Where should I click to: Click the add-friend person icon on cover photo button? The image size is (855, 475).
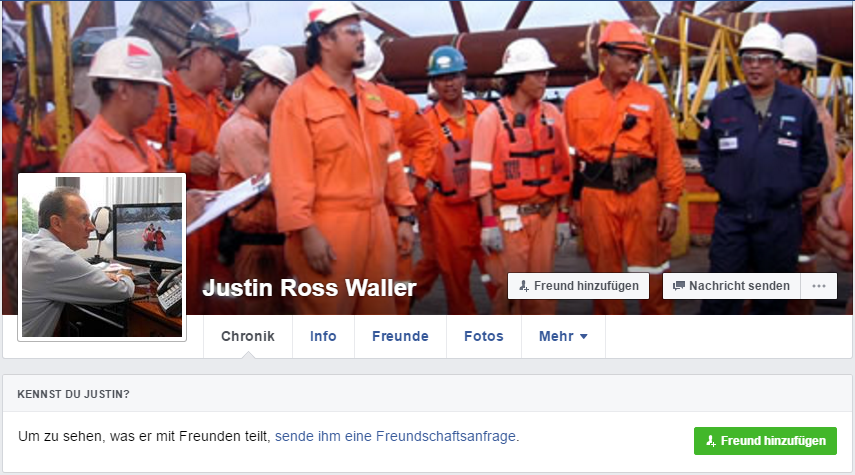[x=523, y=286]
